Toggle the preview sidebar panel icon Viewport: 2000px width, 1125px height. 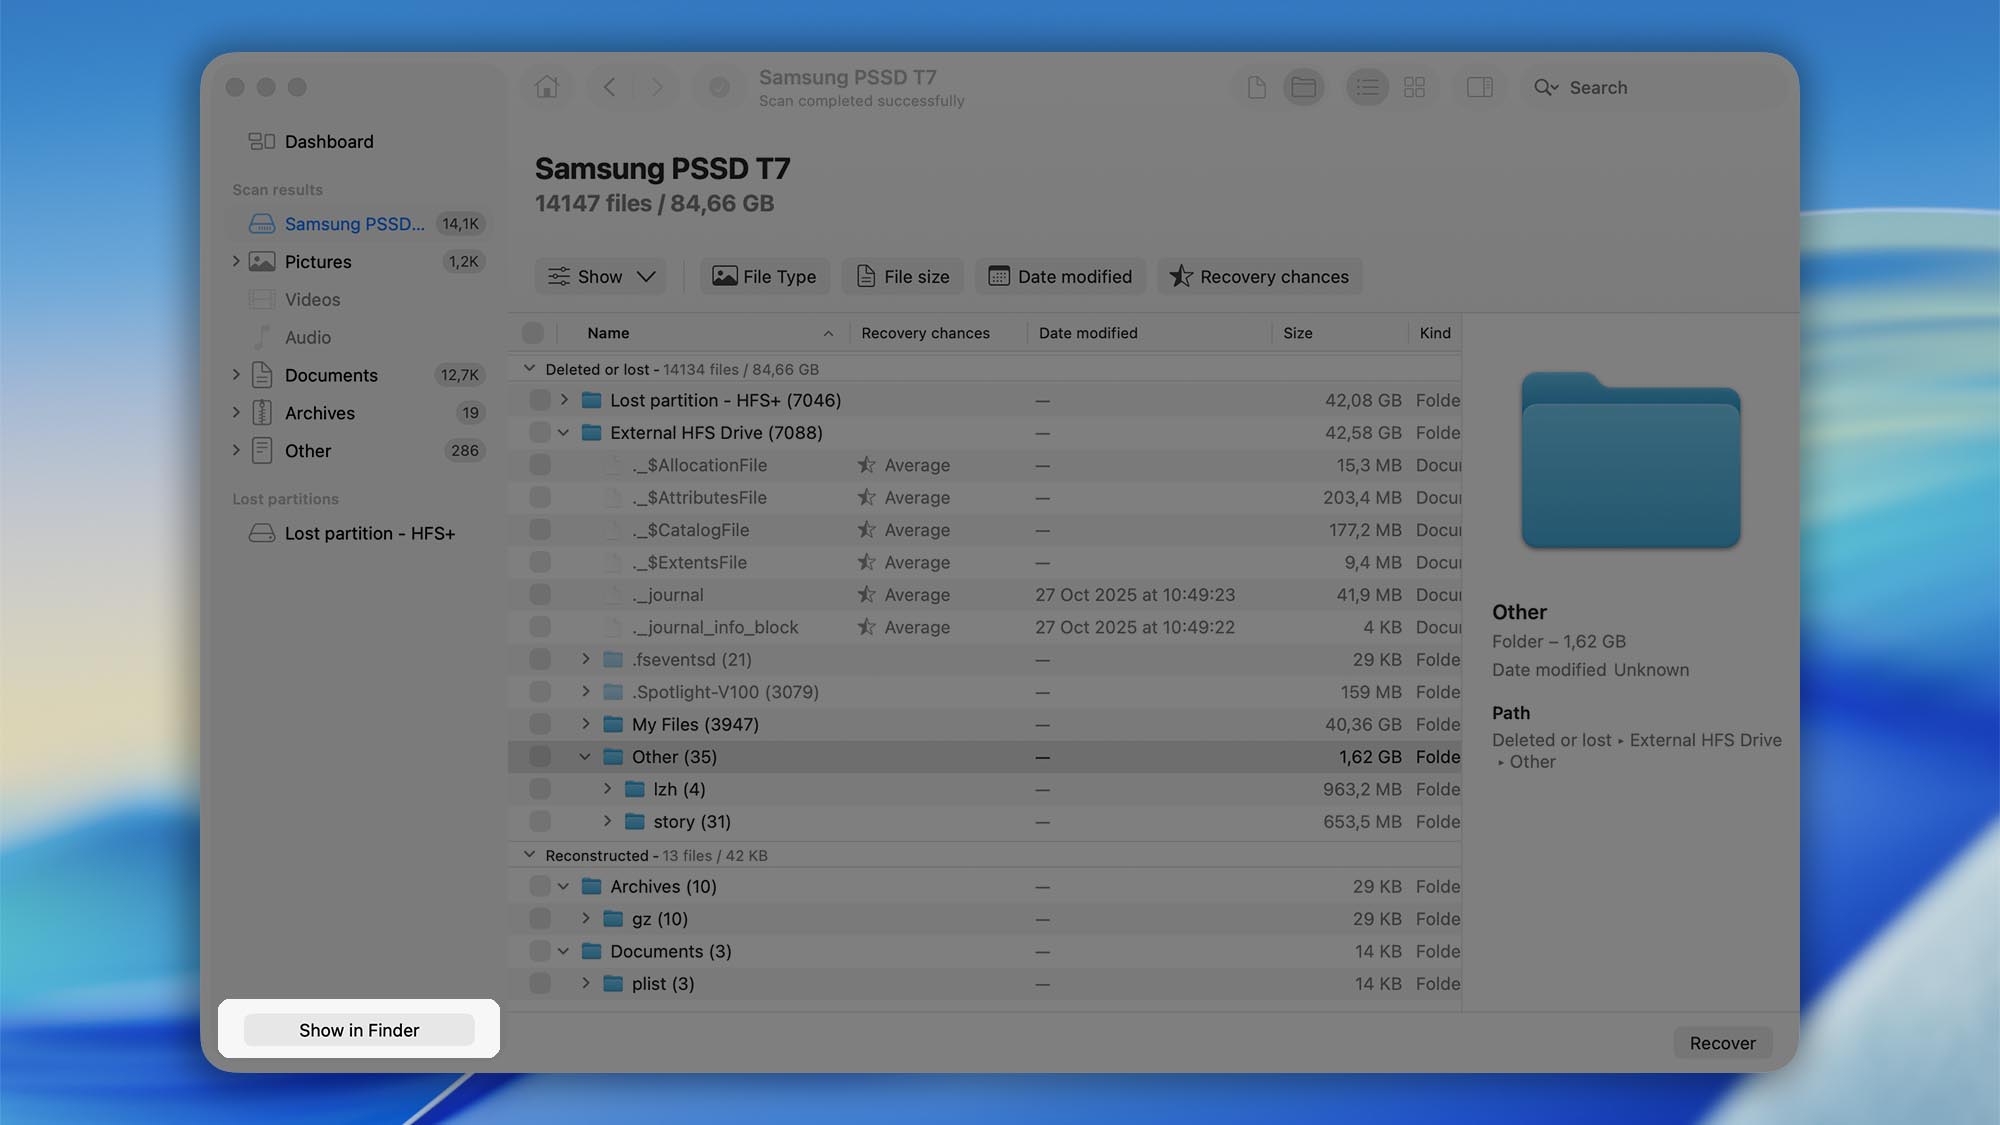[1480, 87]
